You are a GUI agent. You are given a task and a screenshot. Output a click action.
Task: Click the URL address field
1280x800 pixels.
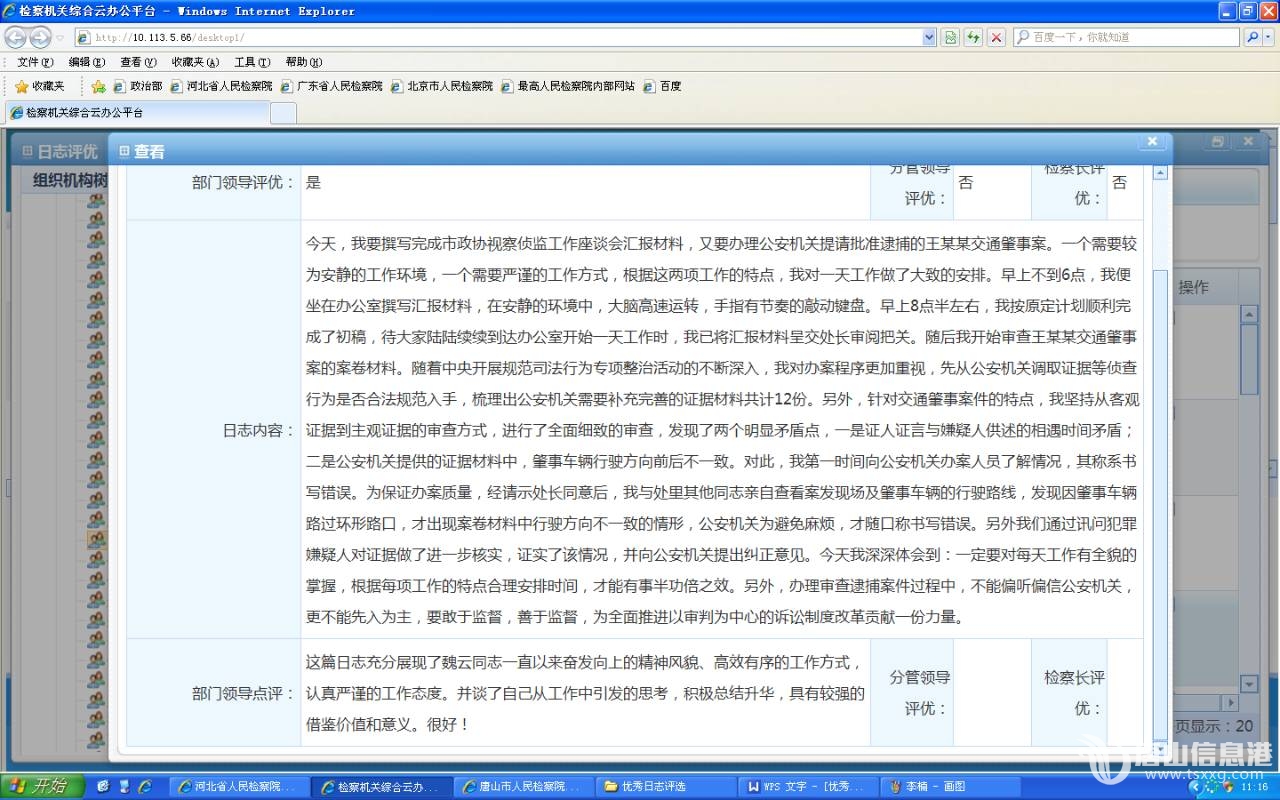click(500, 37)
